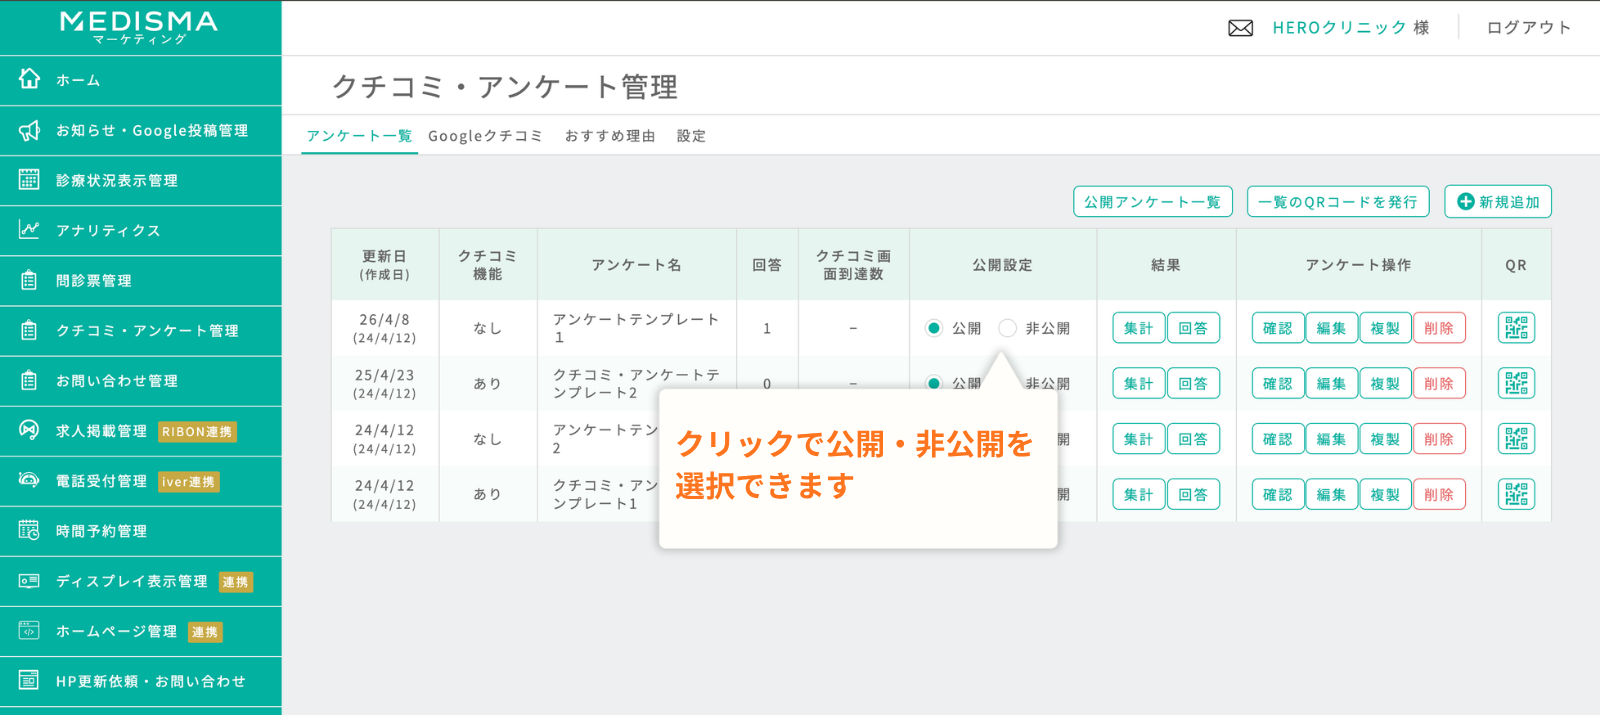Viewport: 1600px width, 715px height.
Task: Click 回答 for row dated 25/4/23
Action: pyautogui.click(x=1193, y=383)
